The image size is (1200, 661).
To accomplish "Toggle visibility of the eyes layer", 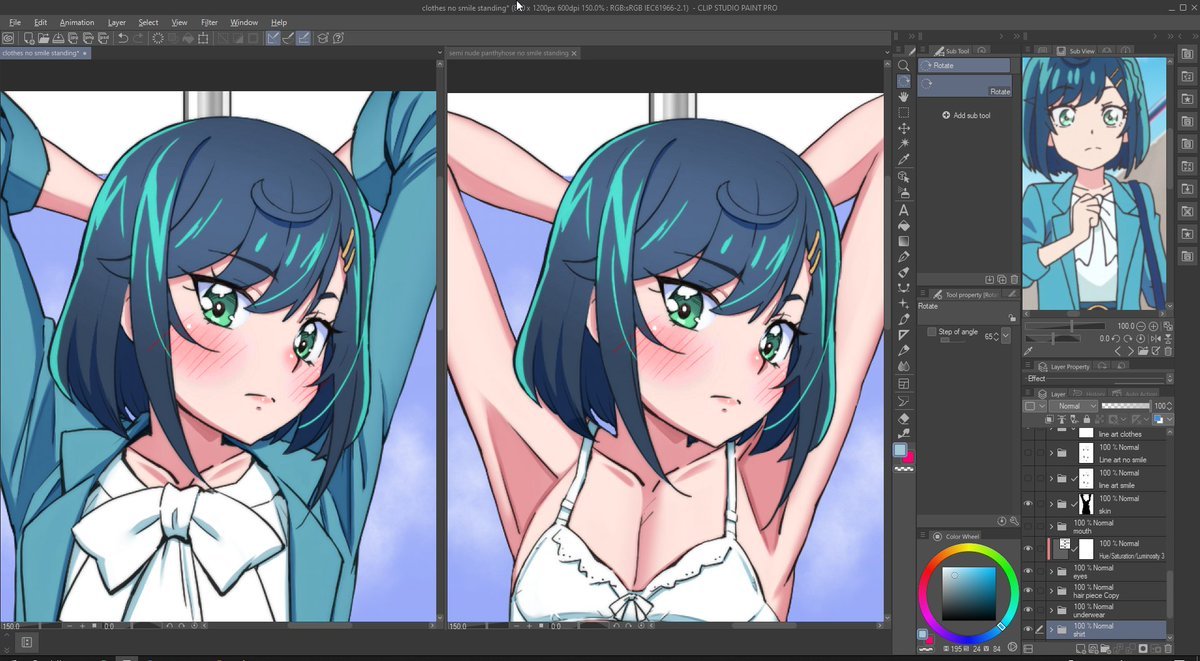I will [x=1027, y=573].
